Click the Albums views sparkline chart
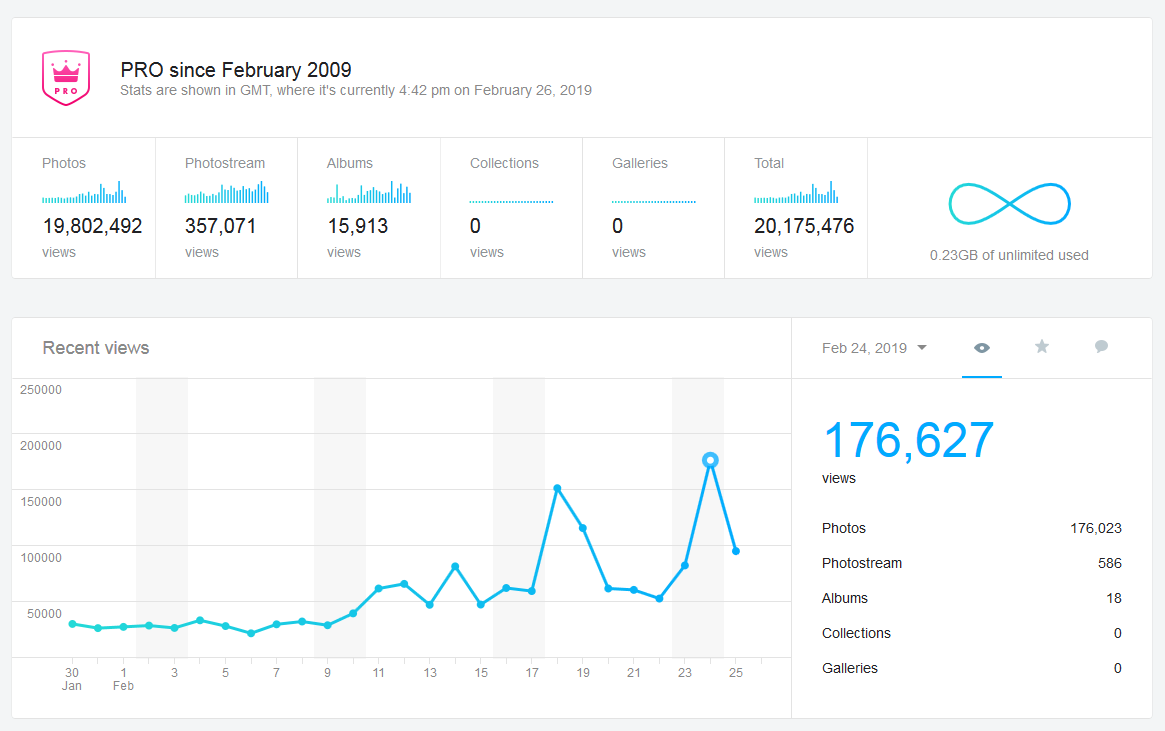Viewport: 1165px width, 731px height. click(x=369, y=193)
